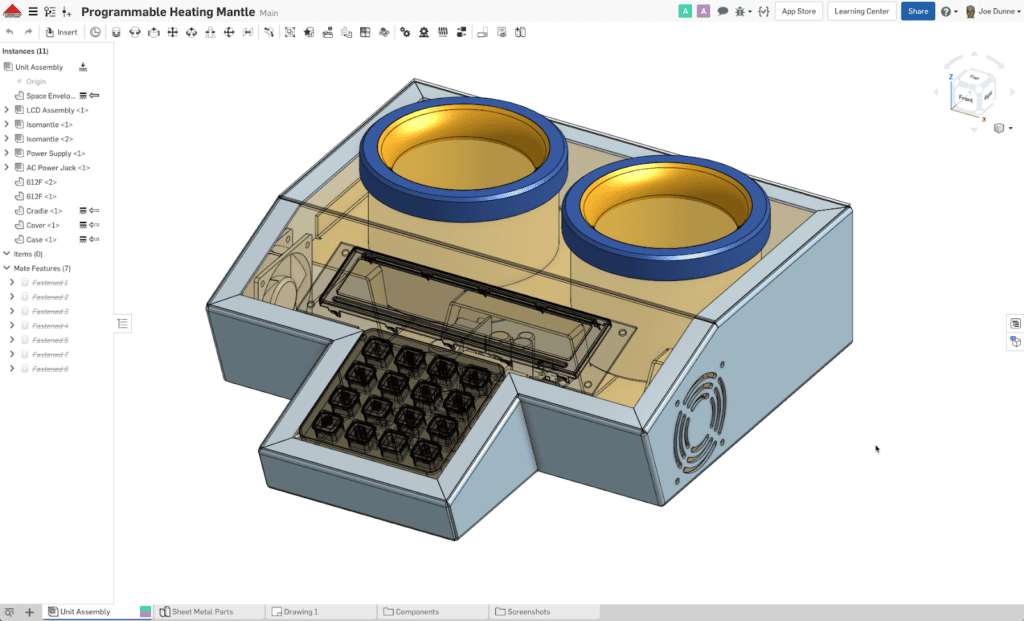The height and width of the screenshot is (621, 1024).
Task: Click the plus to insert a new tab
Action: coord(30,611)
